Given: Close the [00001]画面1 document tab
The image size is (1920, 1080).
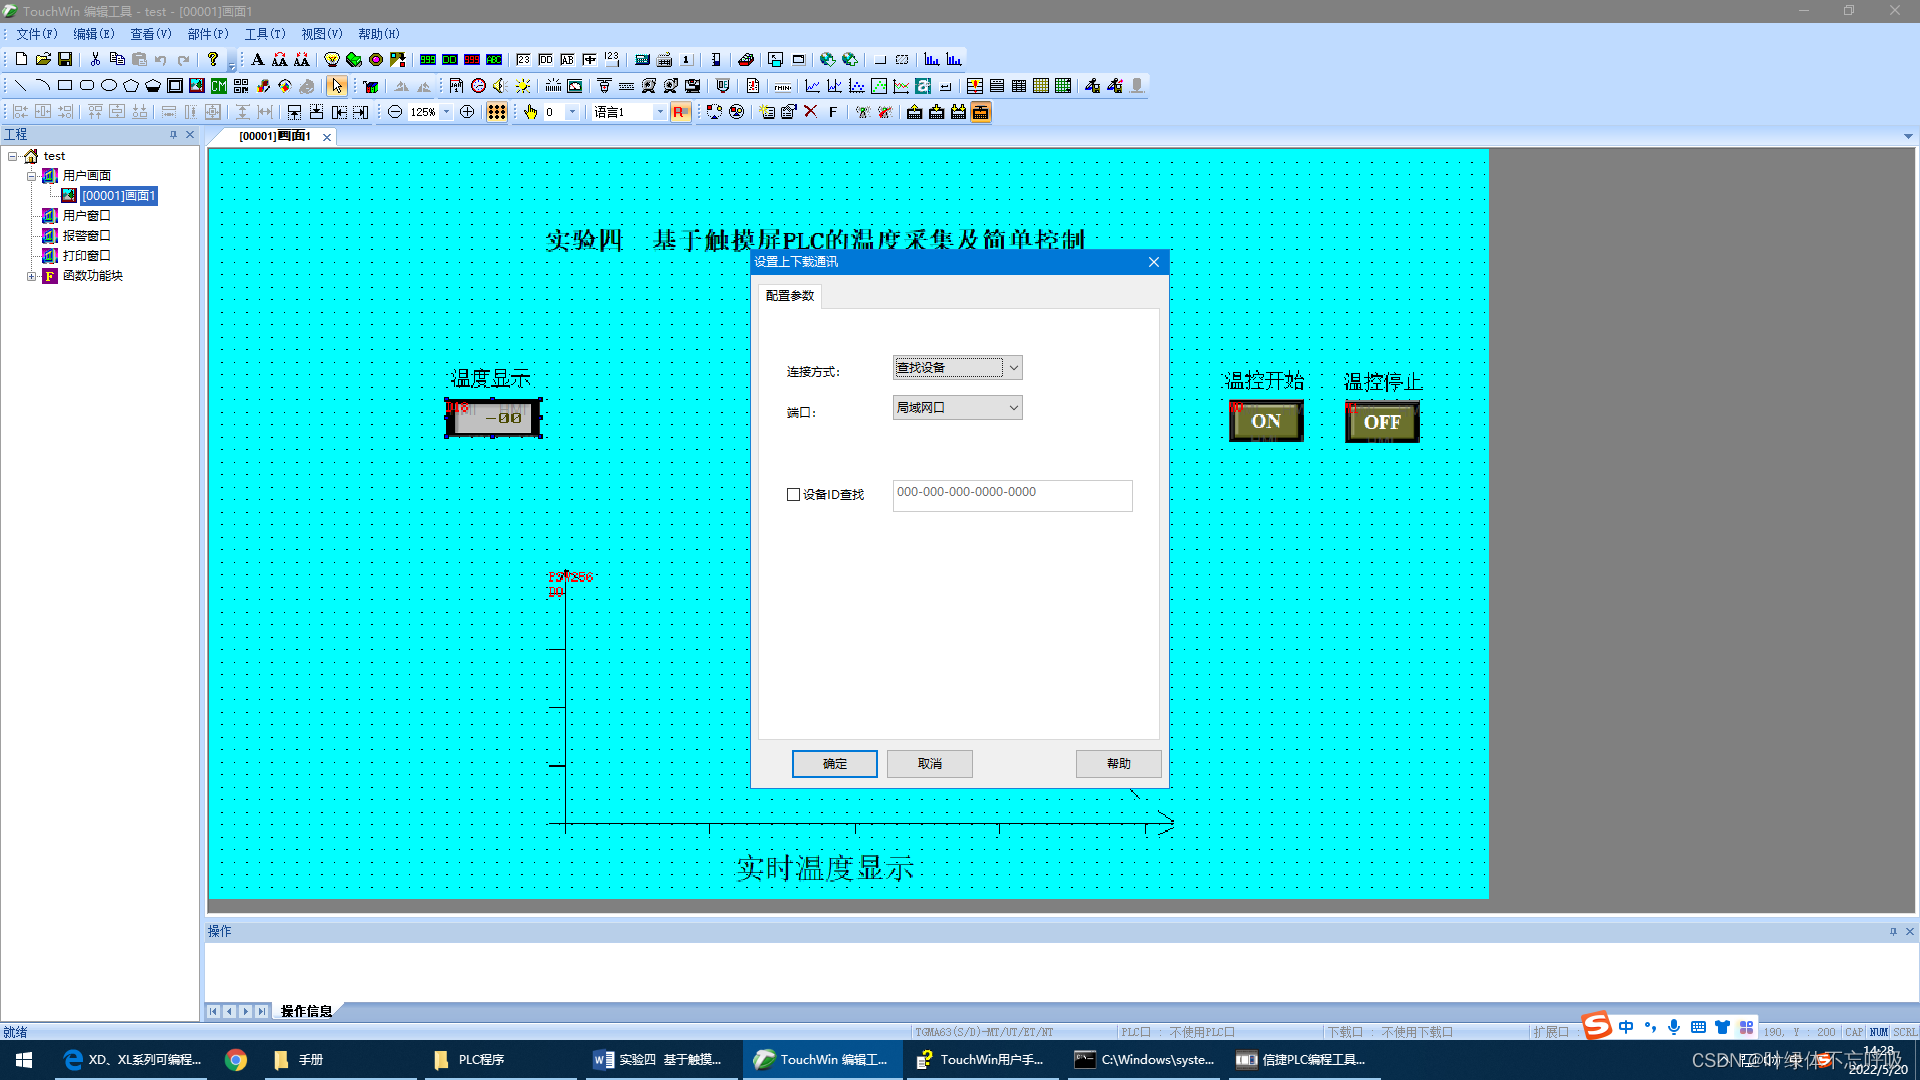Looking at the screenshot, I should [x=326, y=137].
